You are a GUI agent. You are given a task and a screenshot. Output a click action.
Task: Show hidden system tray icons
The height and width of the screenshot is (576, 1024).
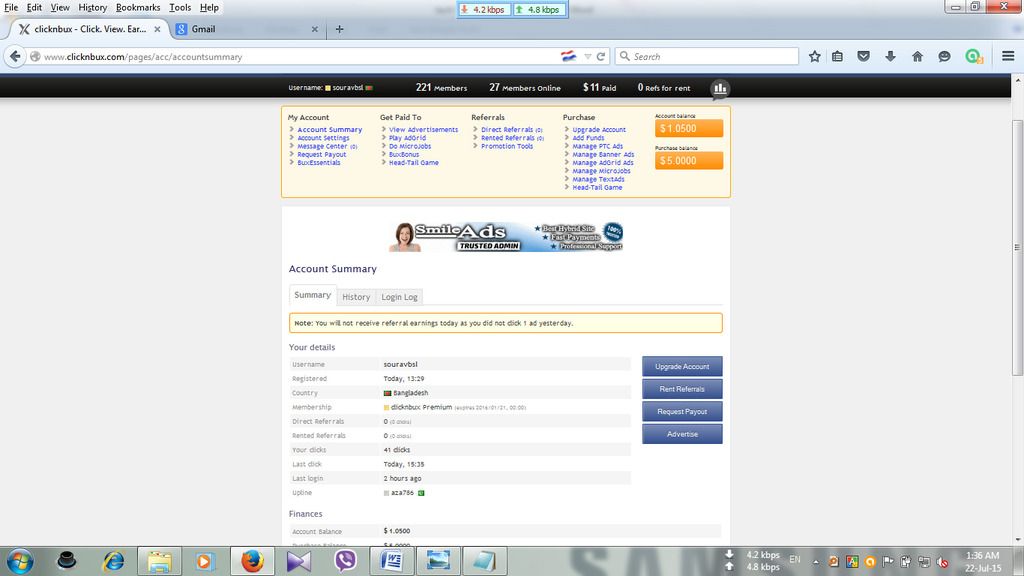pos(817,561)
